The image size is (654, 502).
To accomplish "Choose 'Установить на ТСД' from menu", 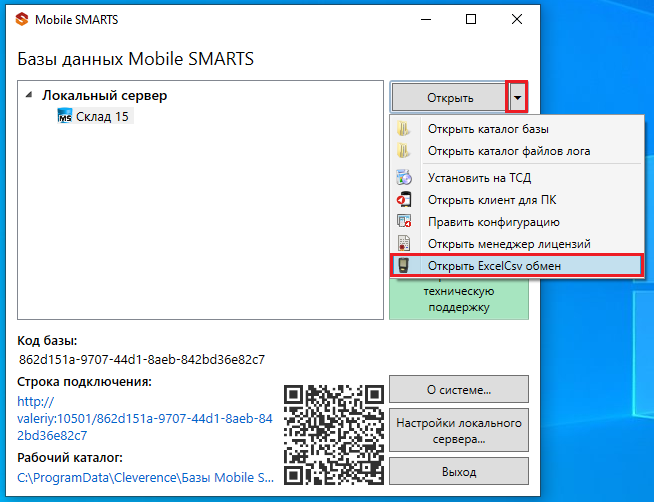I will click(x=516, y=178).
